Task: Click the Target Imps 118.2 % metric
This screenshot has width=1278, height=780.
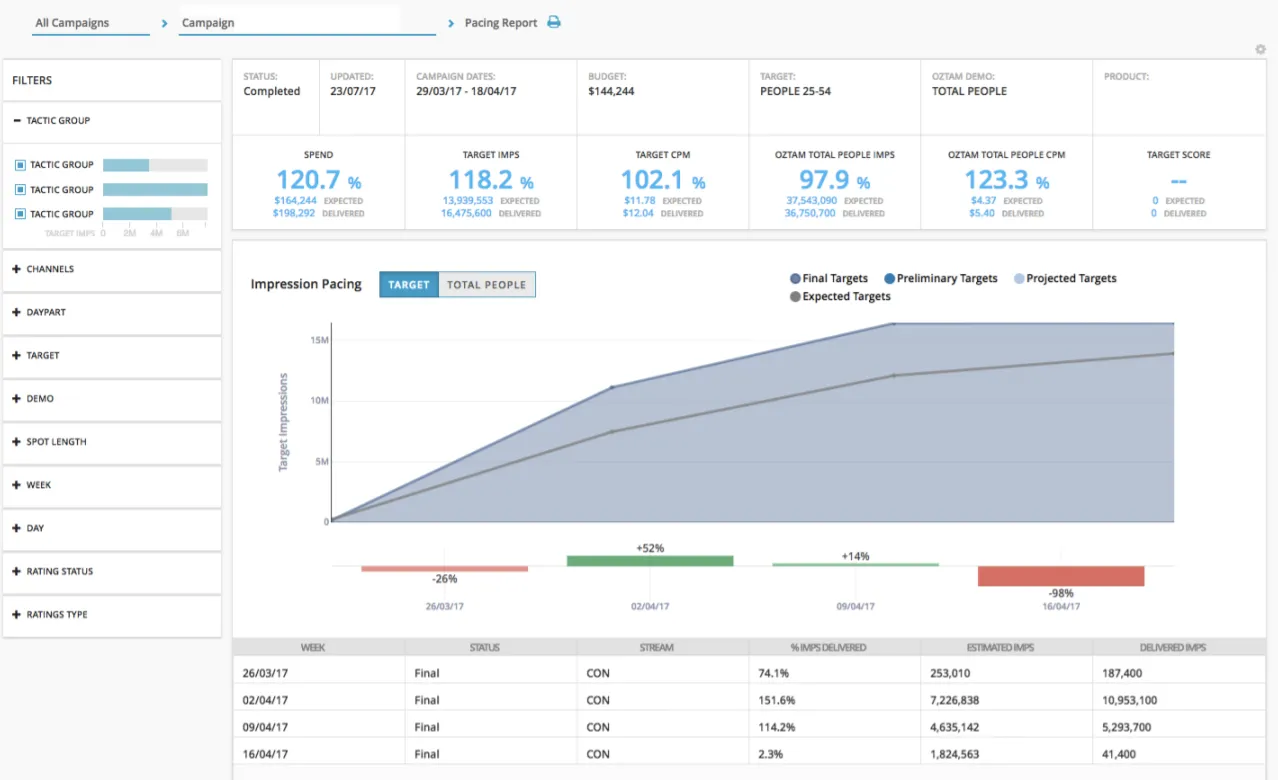Action: 491,181
